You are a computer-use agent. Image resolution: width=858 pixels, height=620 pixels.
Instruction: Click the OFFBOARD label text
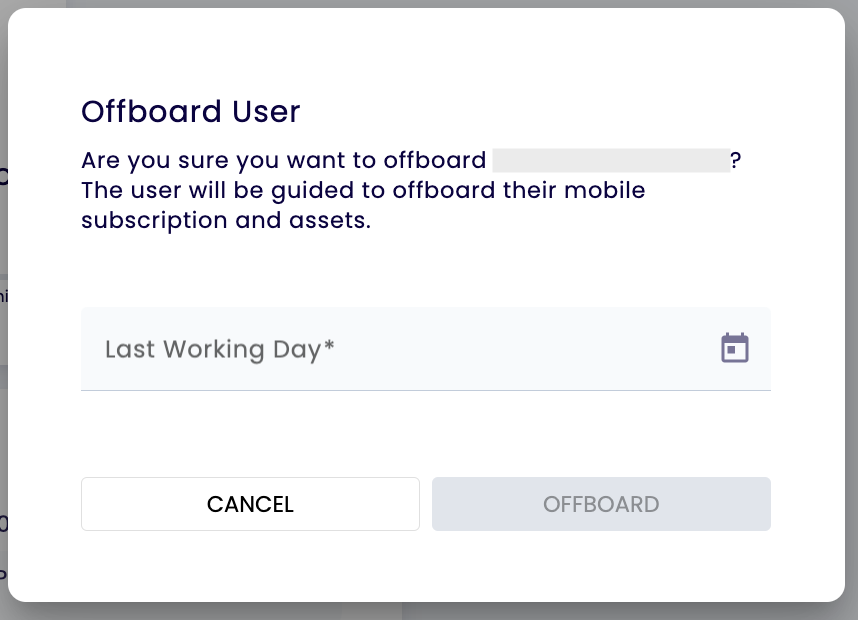pos(601,504)
